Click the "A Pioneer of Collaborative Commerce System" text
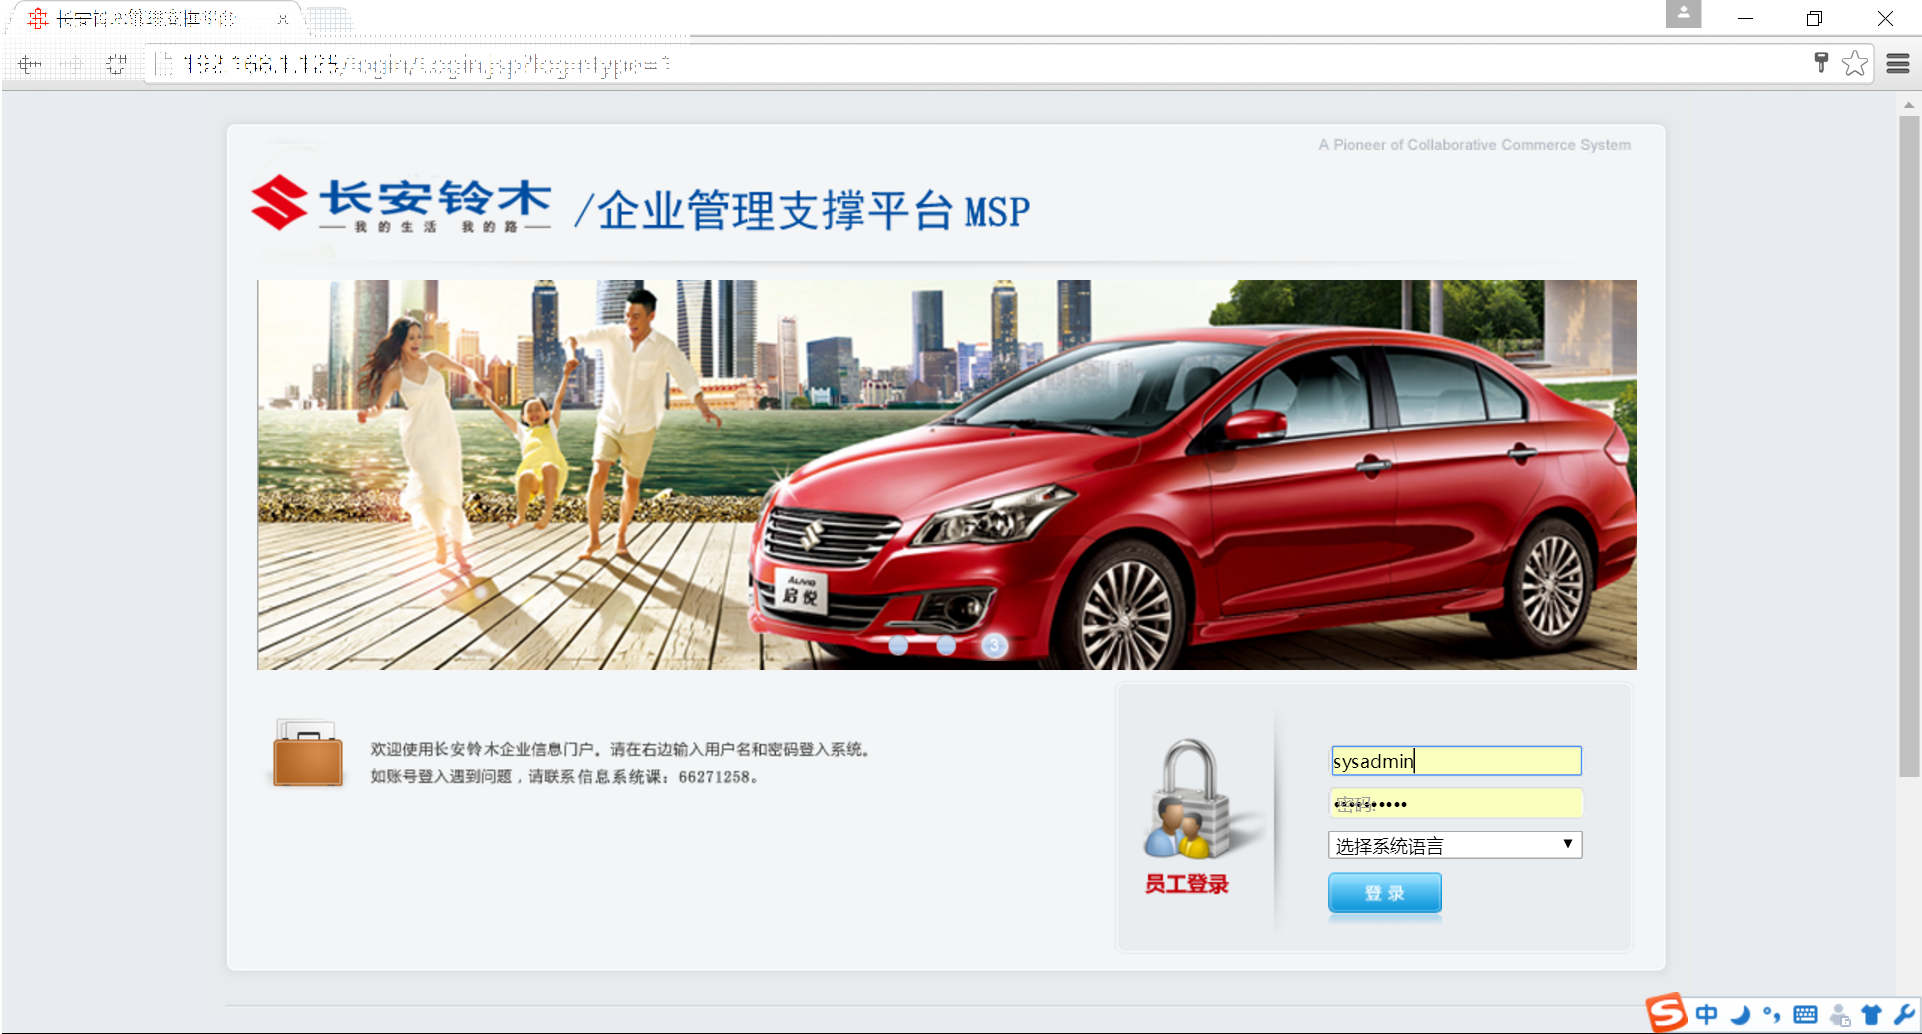 [x=1474, y=145]
